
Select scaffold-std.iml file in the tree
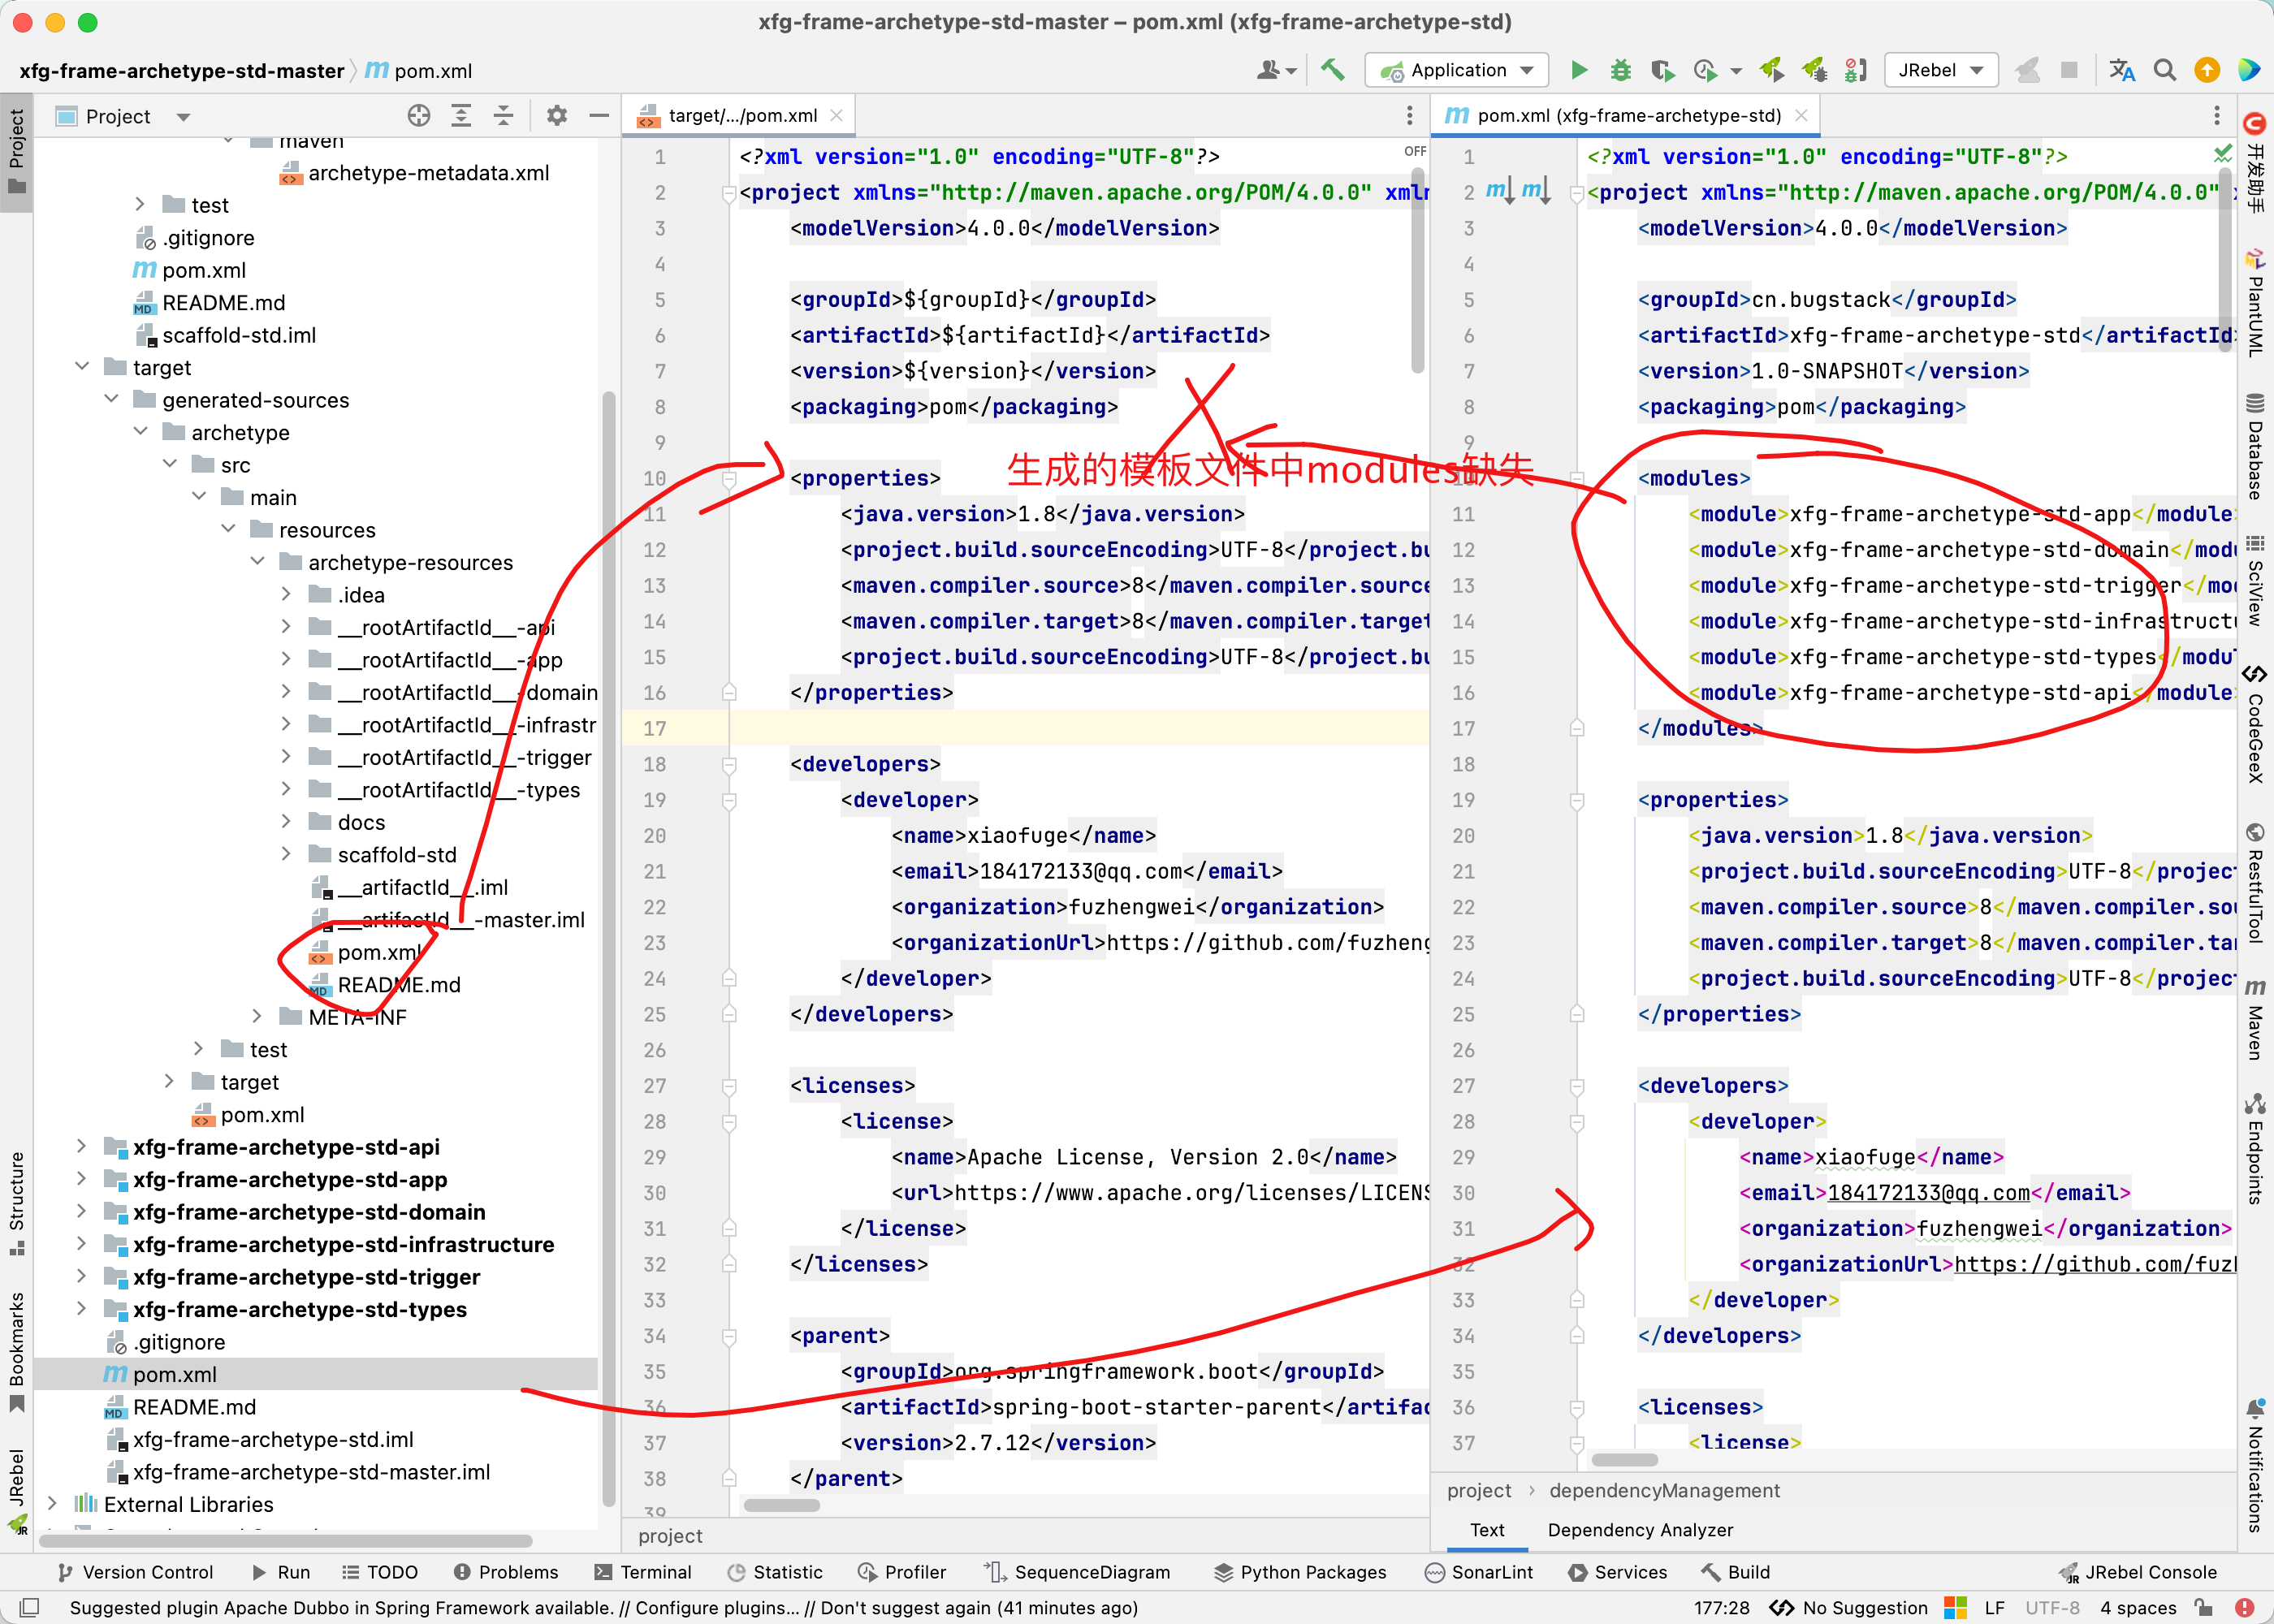pyautogui.click(x=225, y=335)
